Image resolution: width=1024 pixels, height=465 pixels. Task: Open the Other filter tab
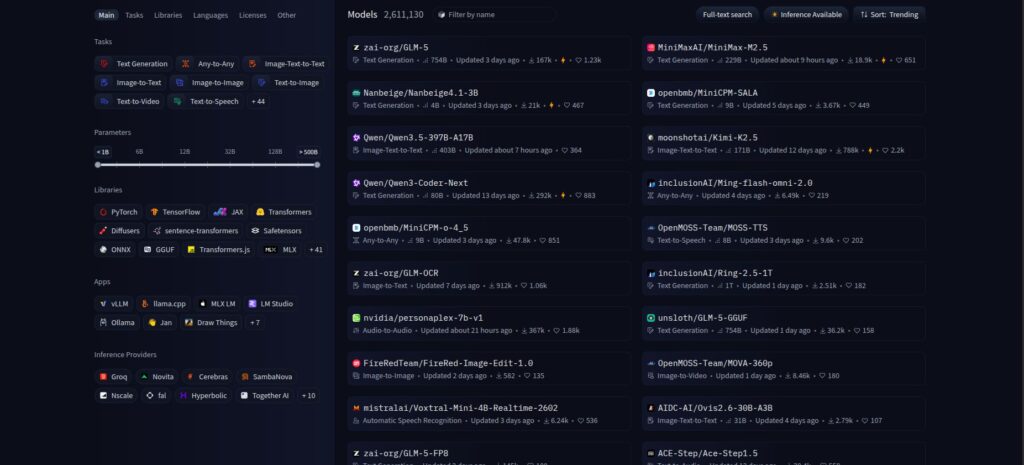[x=286, y=15]
